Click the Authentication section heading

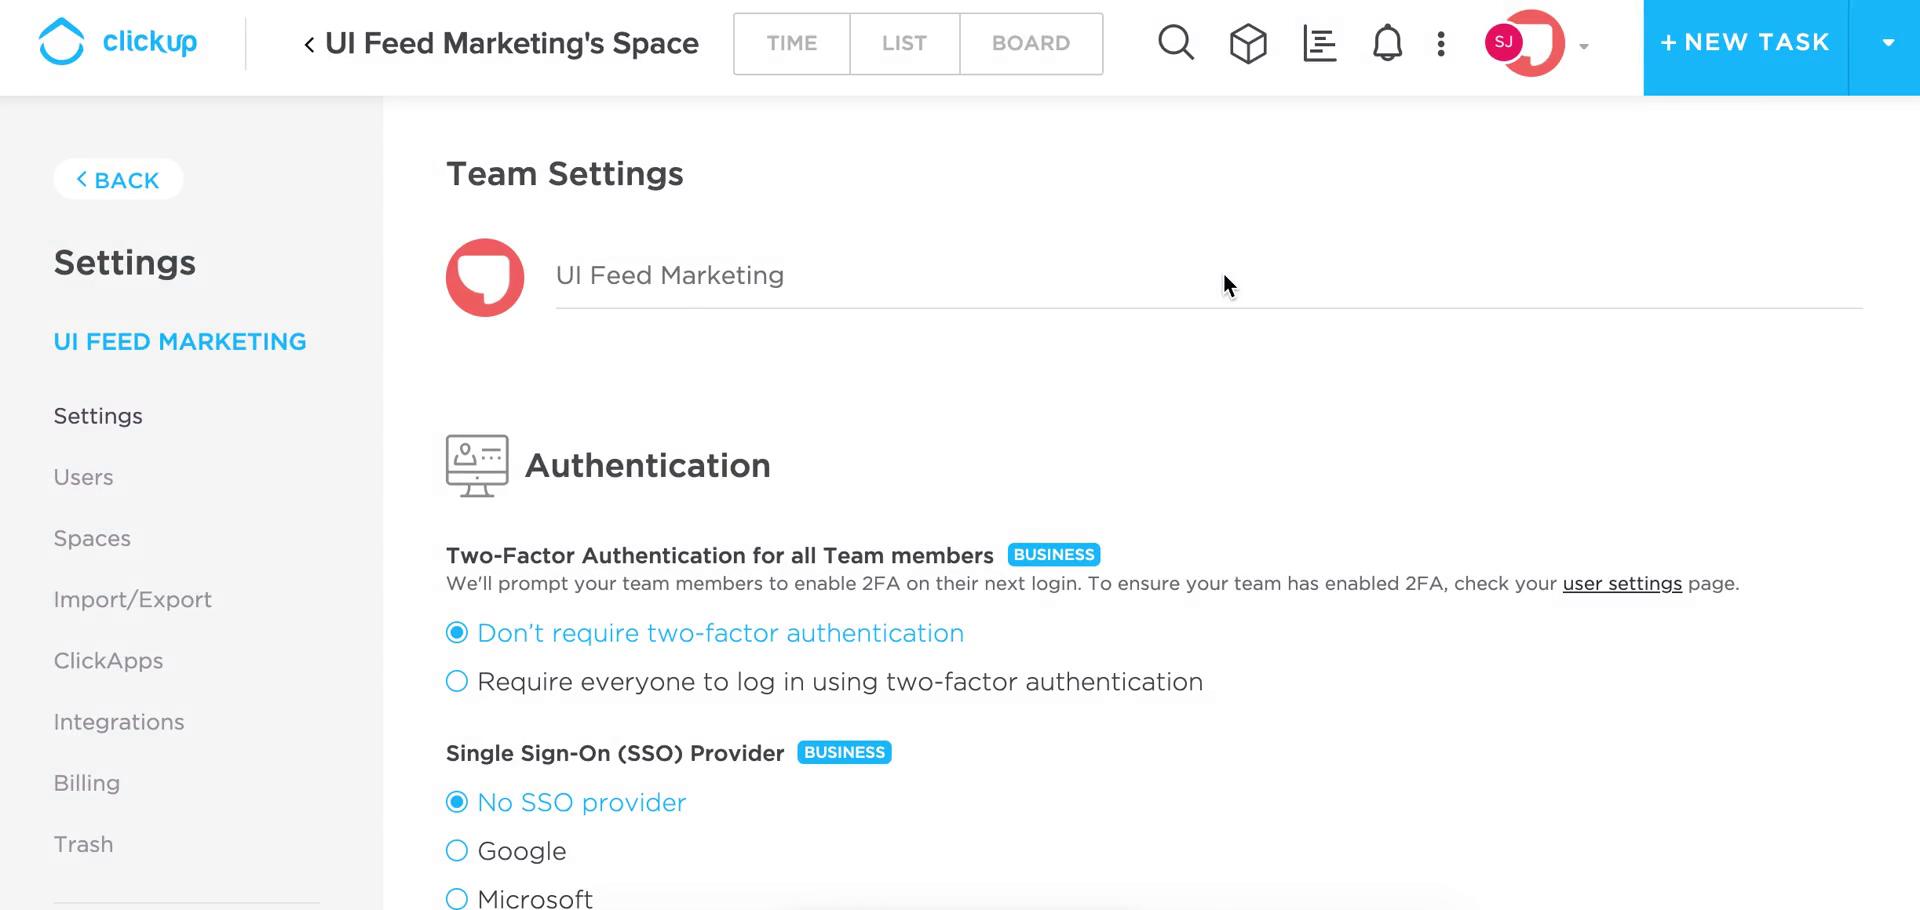[648, 466]
